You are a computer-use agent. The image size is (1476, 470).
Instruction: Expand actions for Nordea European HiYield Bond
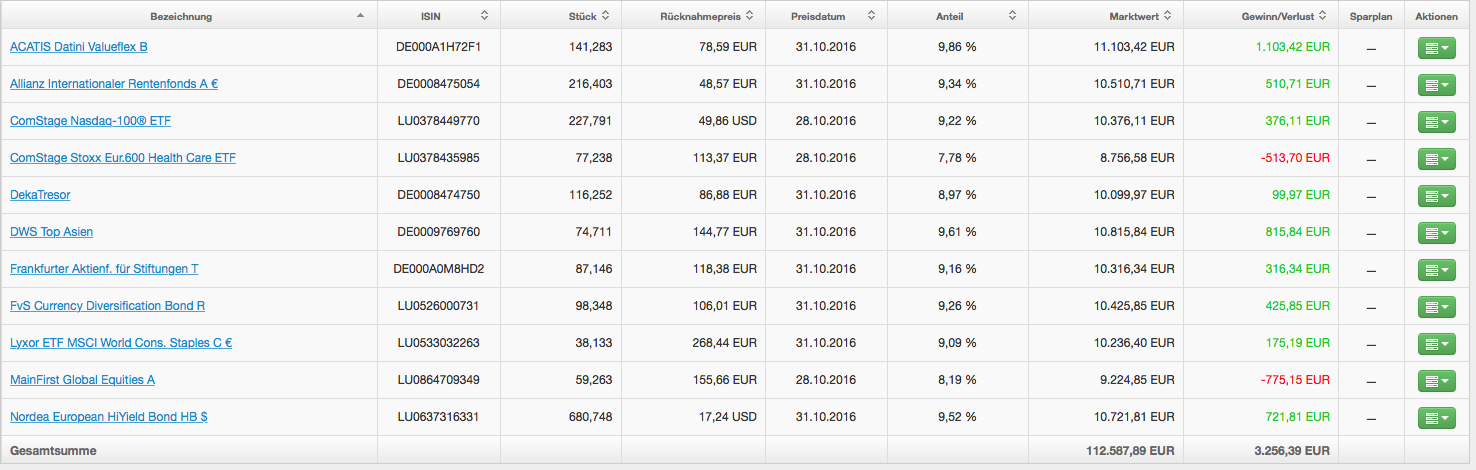[x=1437, y=418]
